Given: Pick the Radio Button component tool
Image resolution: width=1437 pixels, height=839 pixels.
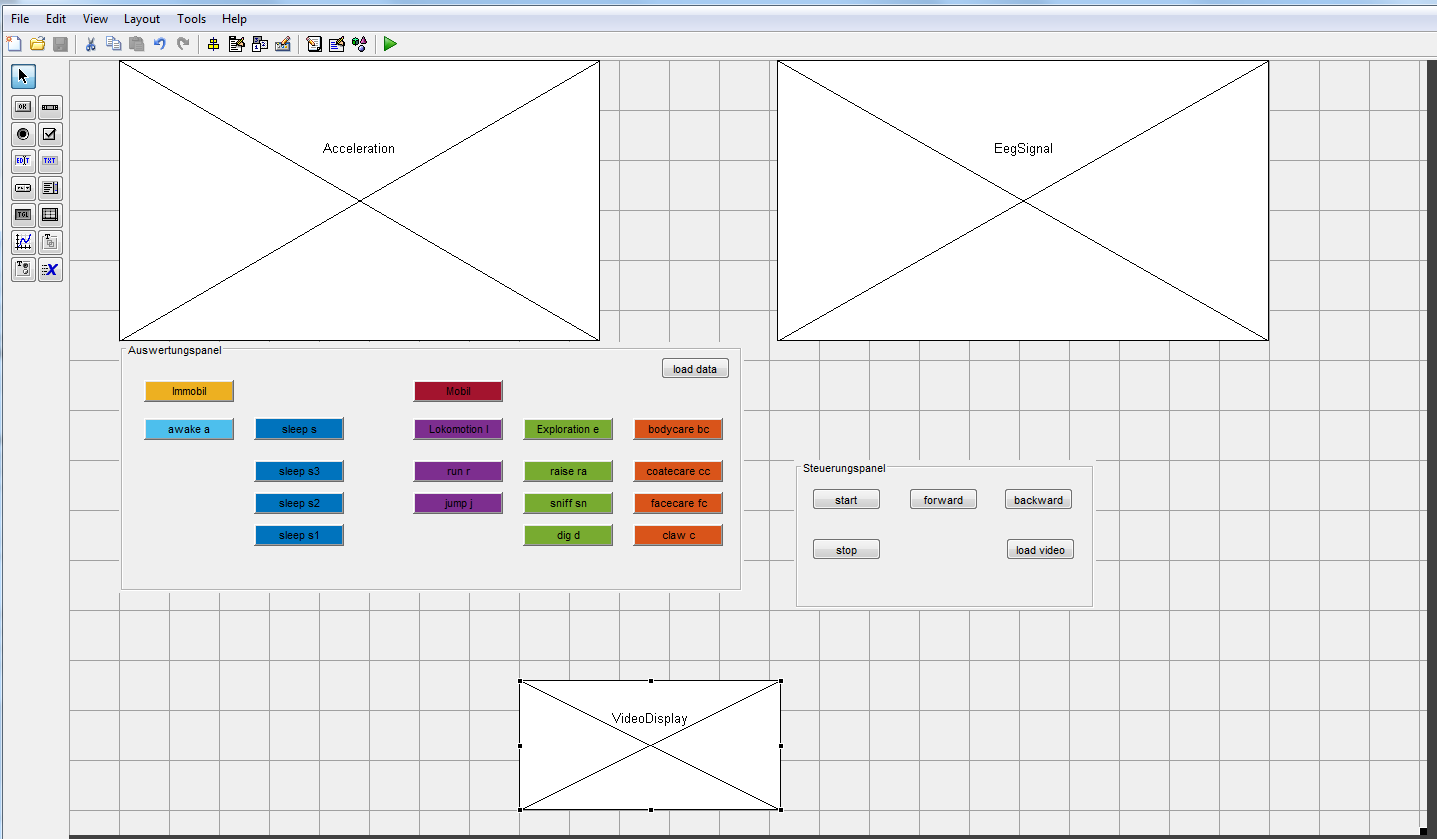Looking at the screenshot, I should [24, 134].
